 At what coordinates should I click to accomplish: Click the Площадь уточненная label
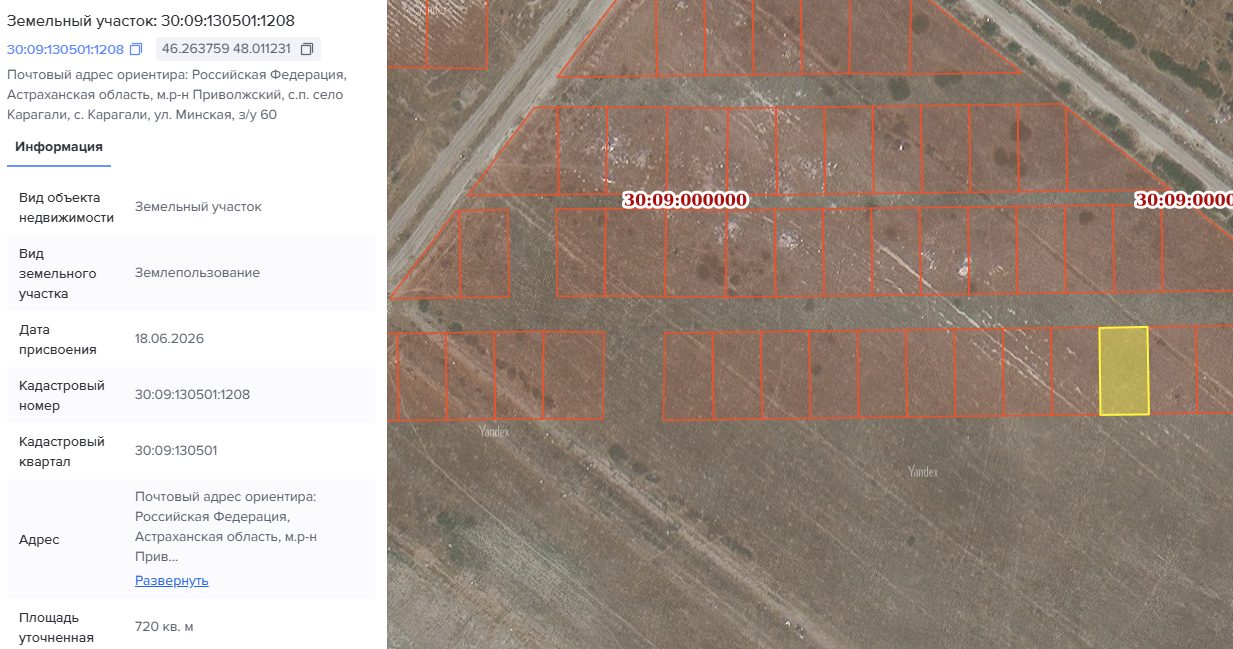tap(57, 627)
